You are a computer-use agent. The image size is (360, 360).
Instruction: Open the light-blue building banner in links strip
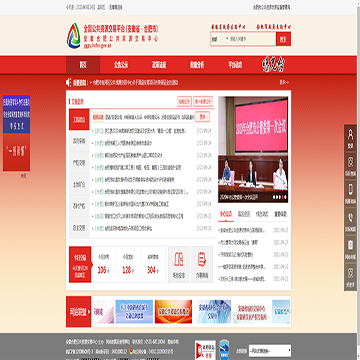[x=213, y=312]
